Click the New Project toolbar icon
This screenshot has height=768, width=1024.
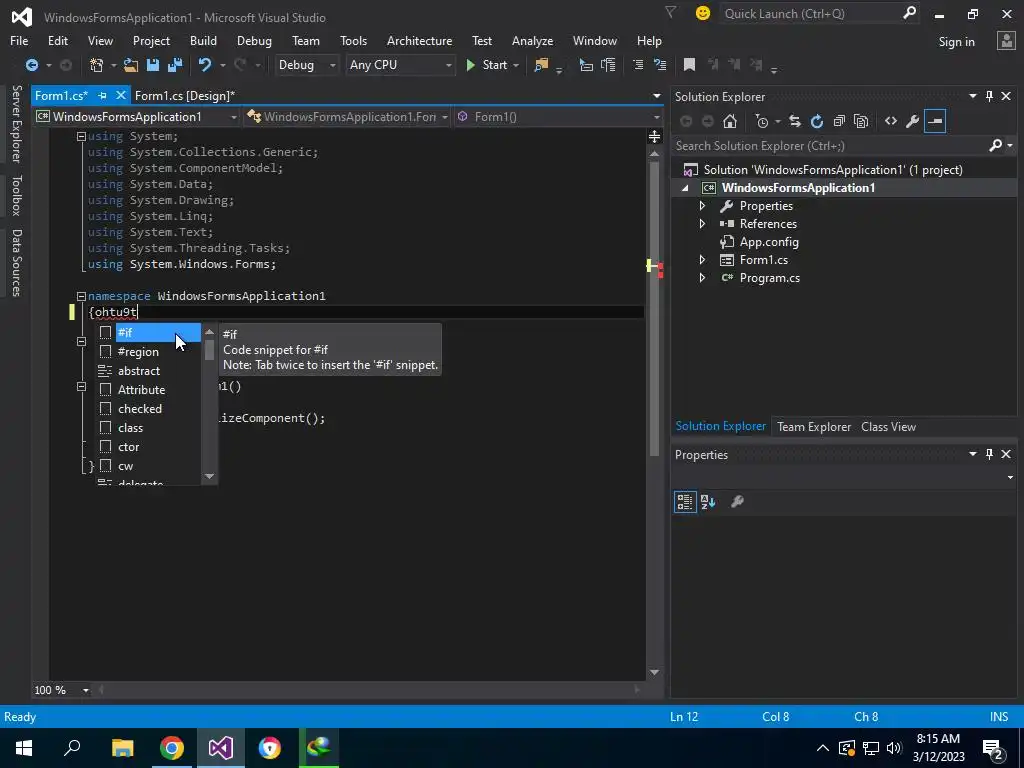click(97, 65)
